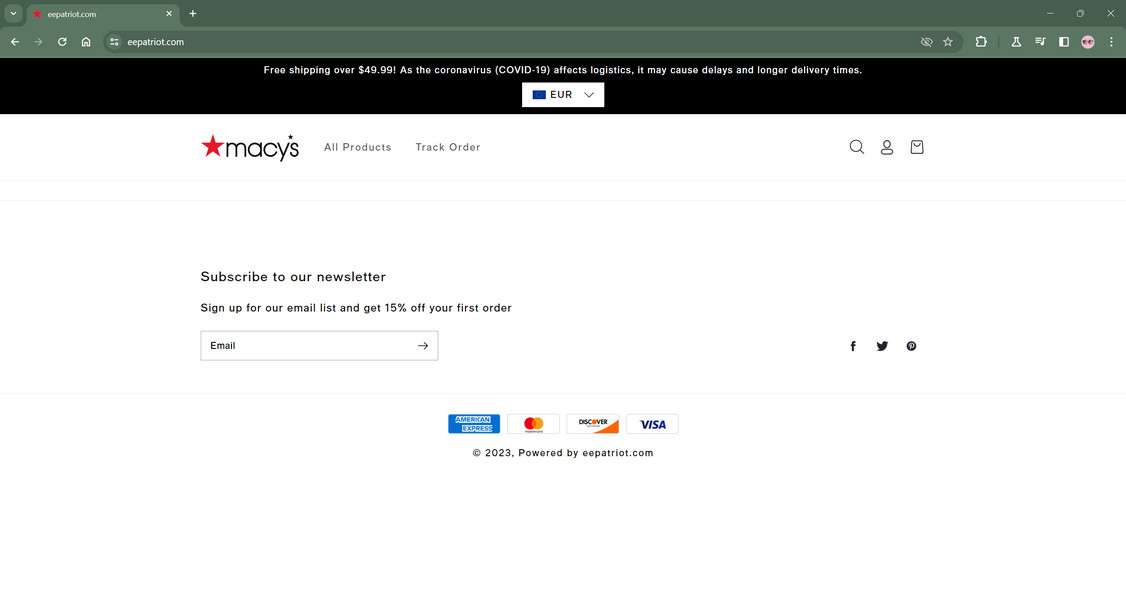Select the Macy's logo
This screenshot has height=602, width=1126.
pyautogui.click(x=250, y=146)
